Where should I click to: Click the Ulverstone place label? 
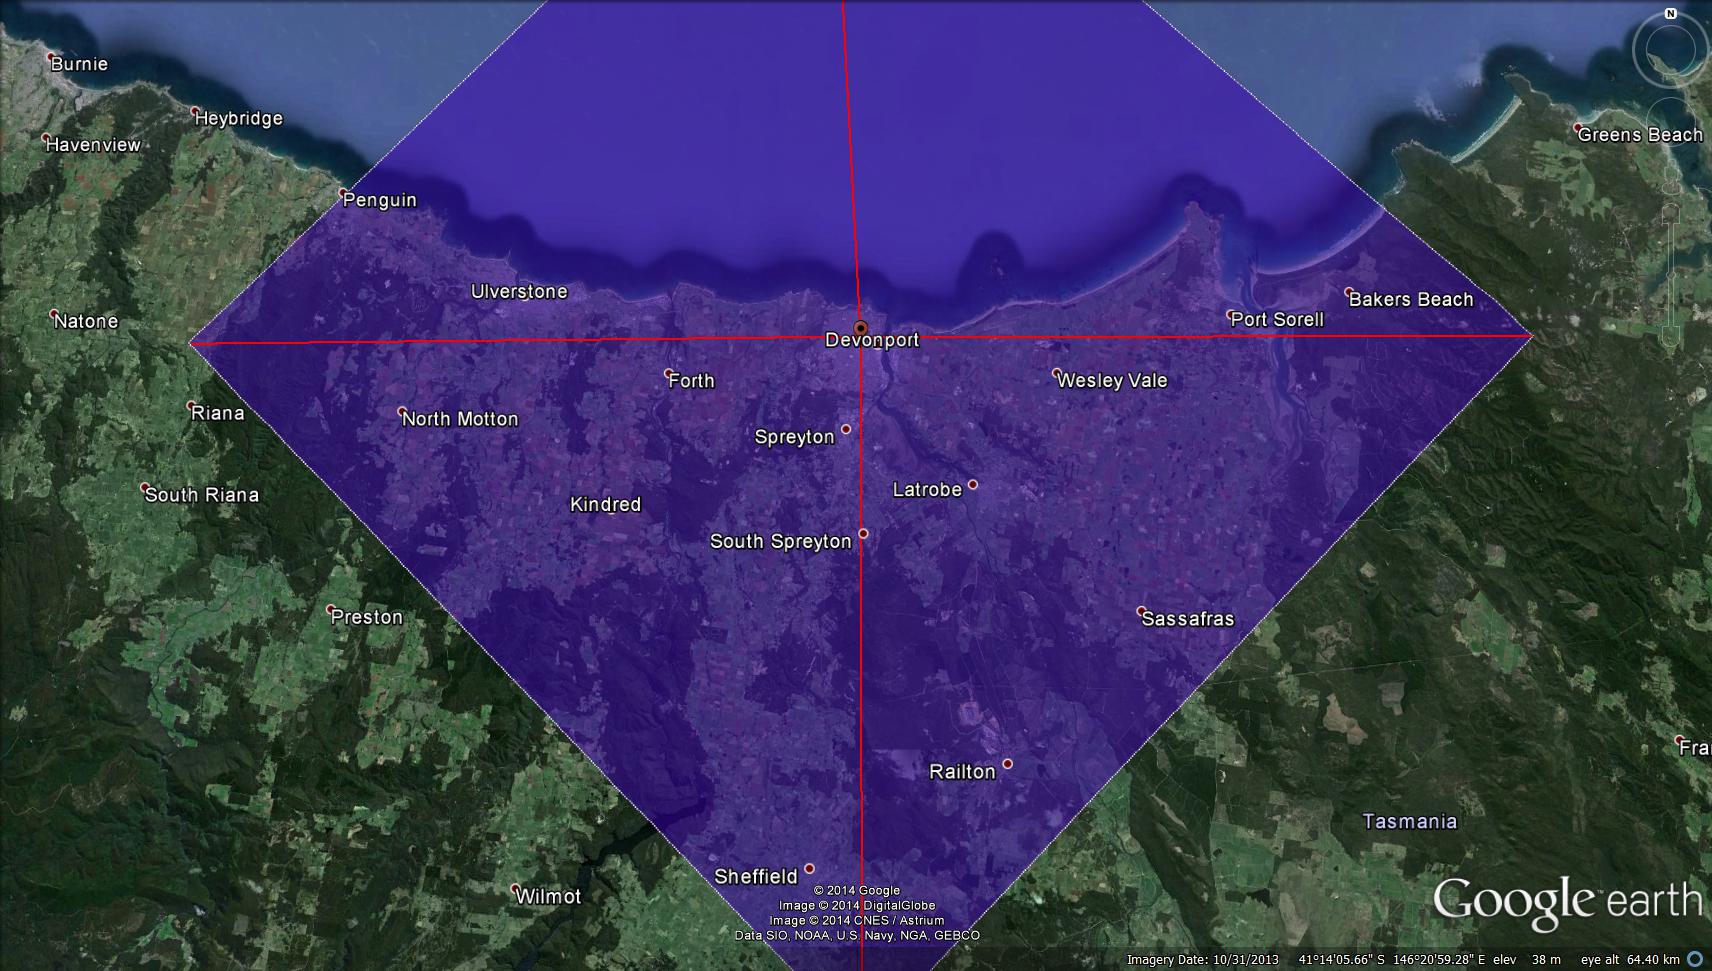[519, 291]
